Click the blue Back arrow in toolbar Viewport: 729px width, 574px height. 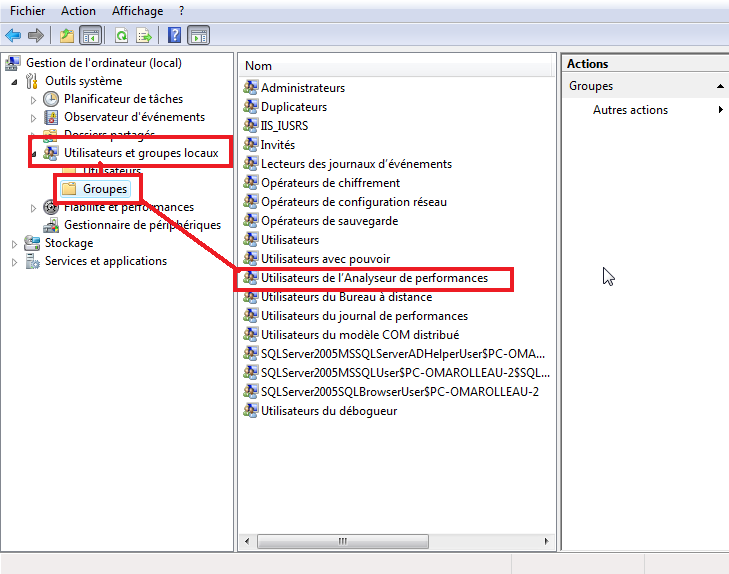point(13,35)
